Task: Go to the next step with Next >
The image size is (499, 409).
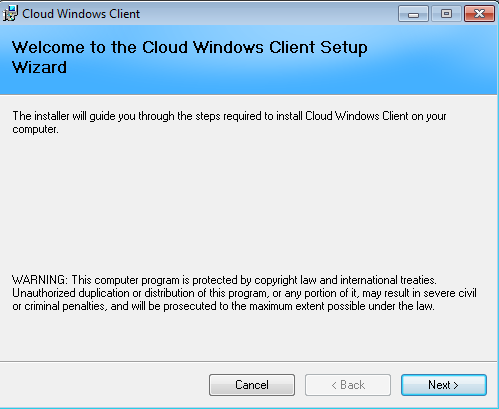Action: pyautogui.click(x=444, y=385)
